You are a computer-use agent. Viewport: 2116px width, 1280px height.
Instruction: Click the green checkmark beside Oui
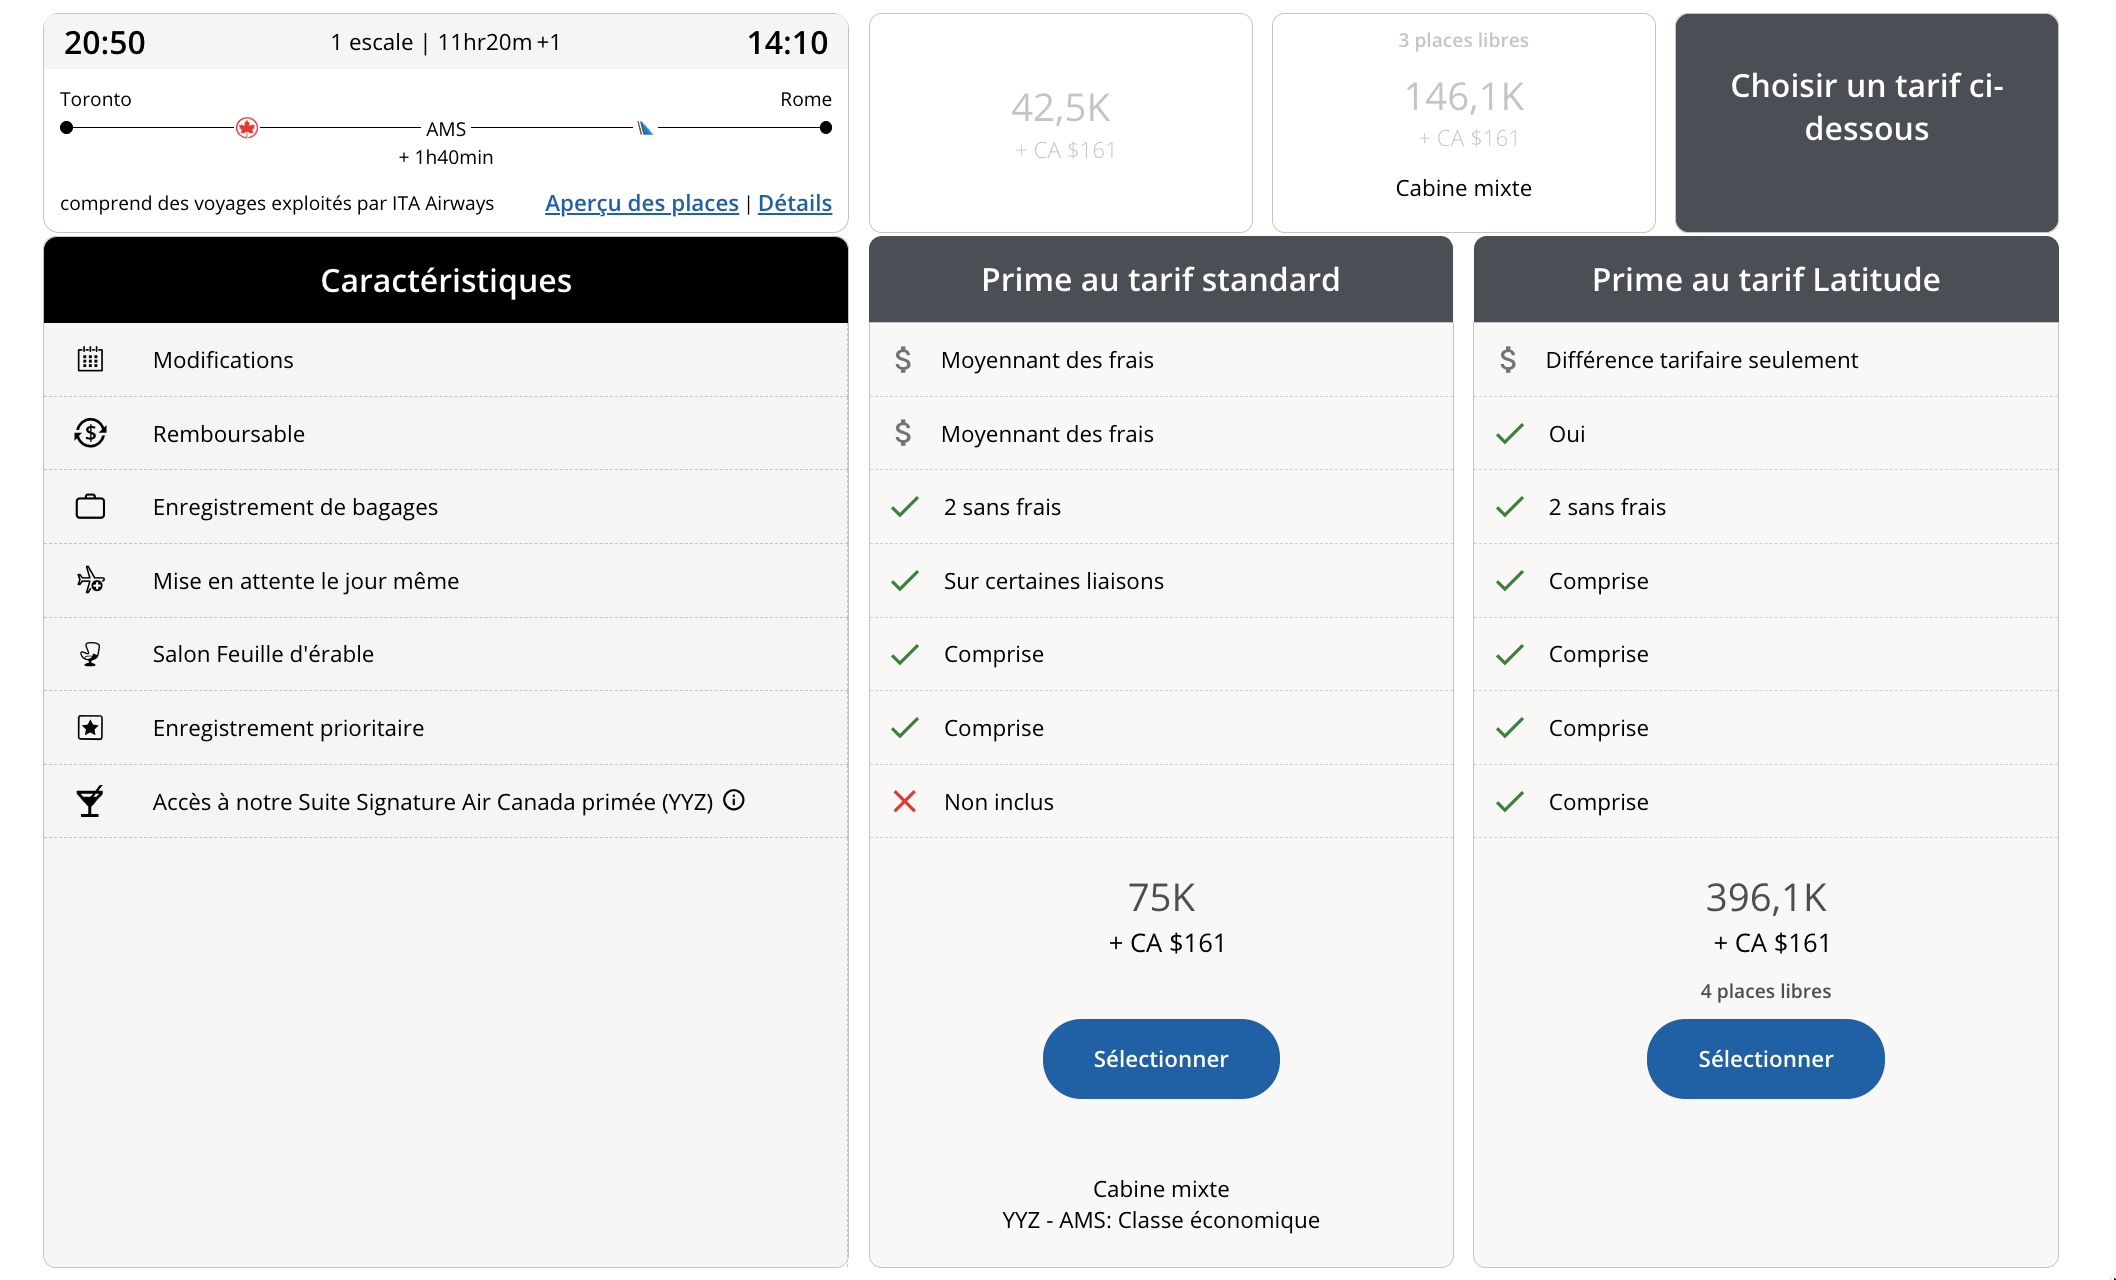(1510, 433)
